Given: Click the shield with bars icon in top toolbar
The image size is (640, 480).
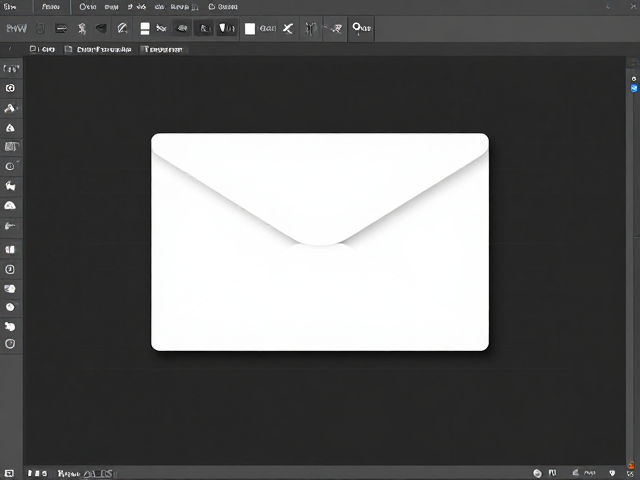Looking at the screenshot, I should [x=227, y=28].
